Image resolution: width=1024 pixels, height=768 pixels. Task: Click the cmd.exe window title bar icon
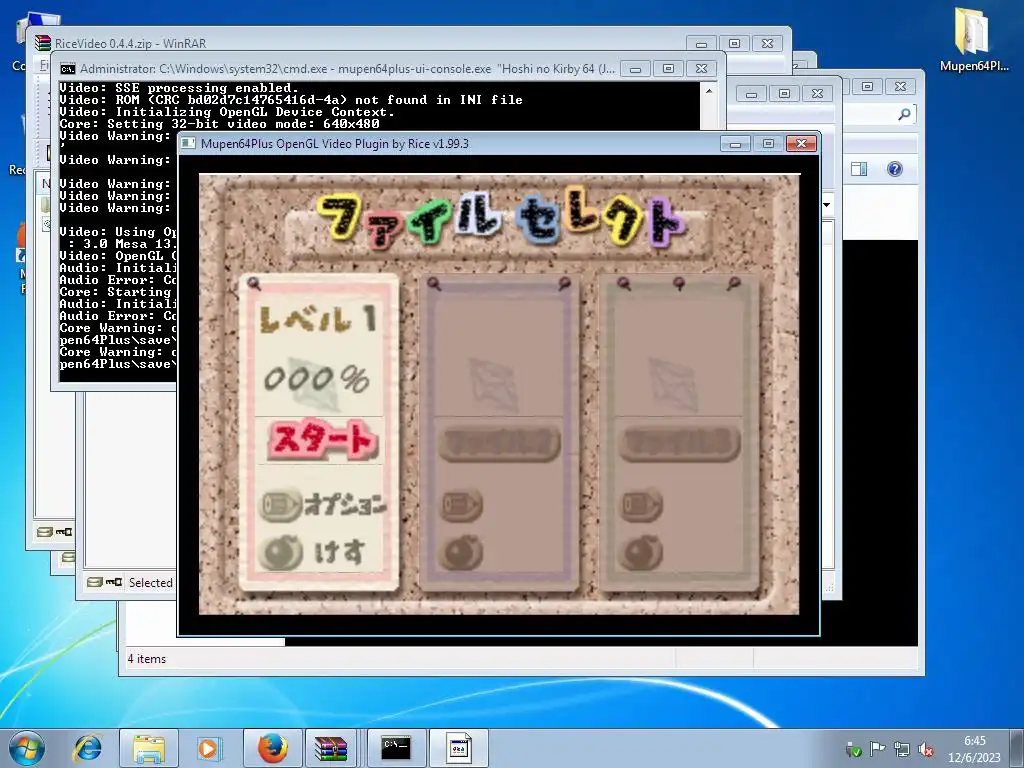tap(67, 69)
